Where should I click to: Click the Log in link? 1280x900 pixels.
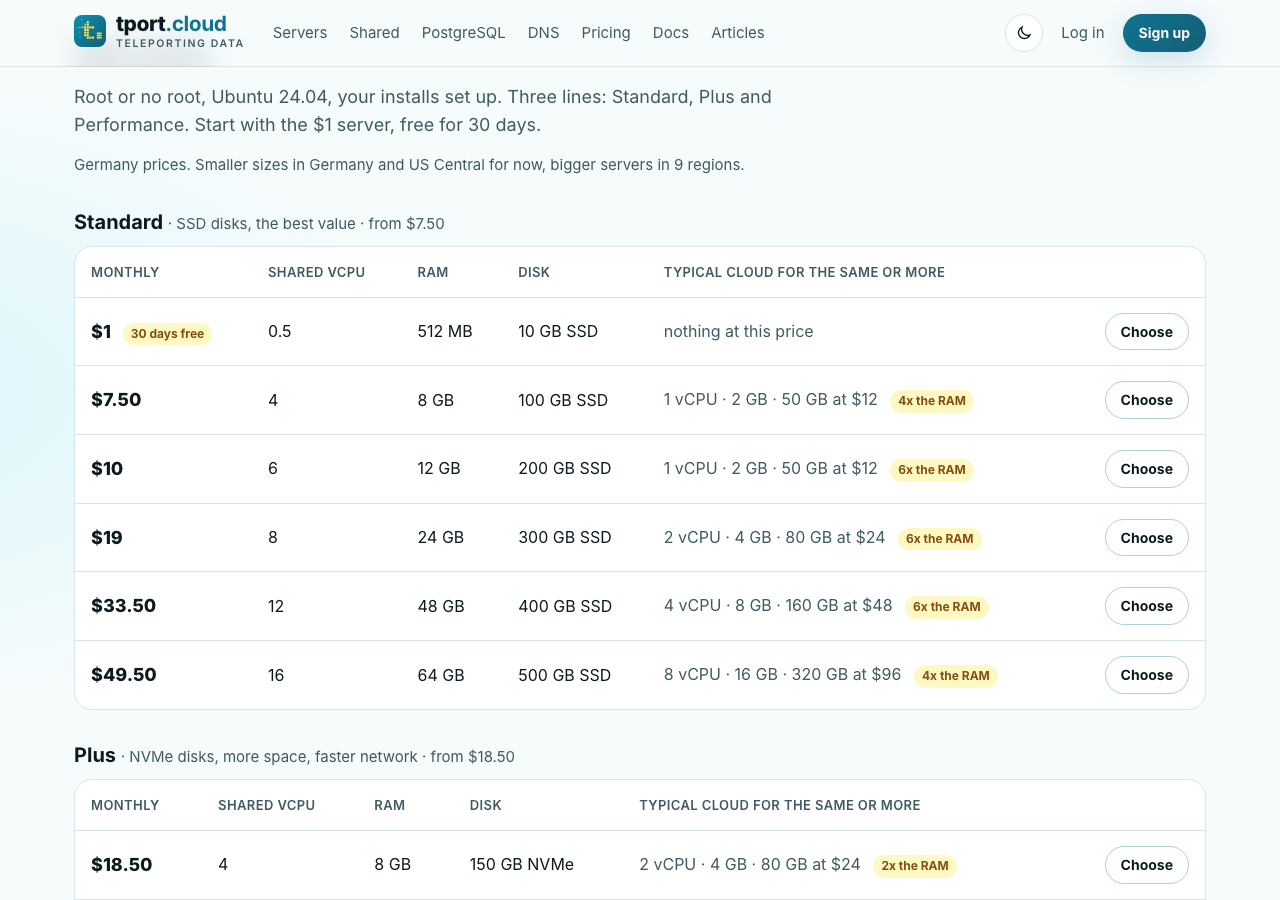coord(1083,33)
